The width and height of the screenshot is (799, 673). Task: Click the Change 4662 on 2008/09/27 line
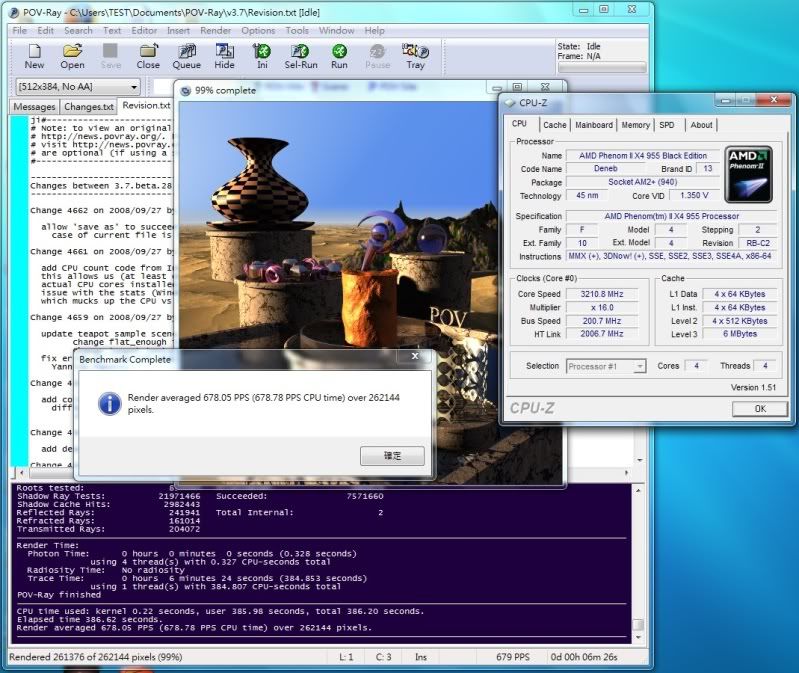pyautogui.click(x=101, y=210)
